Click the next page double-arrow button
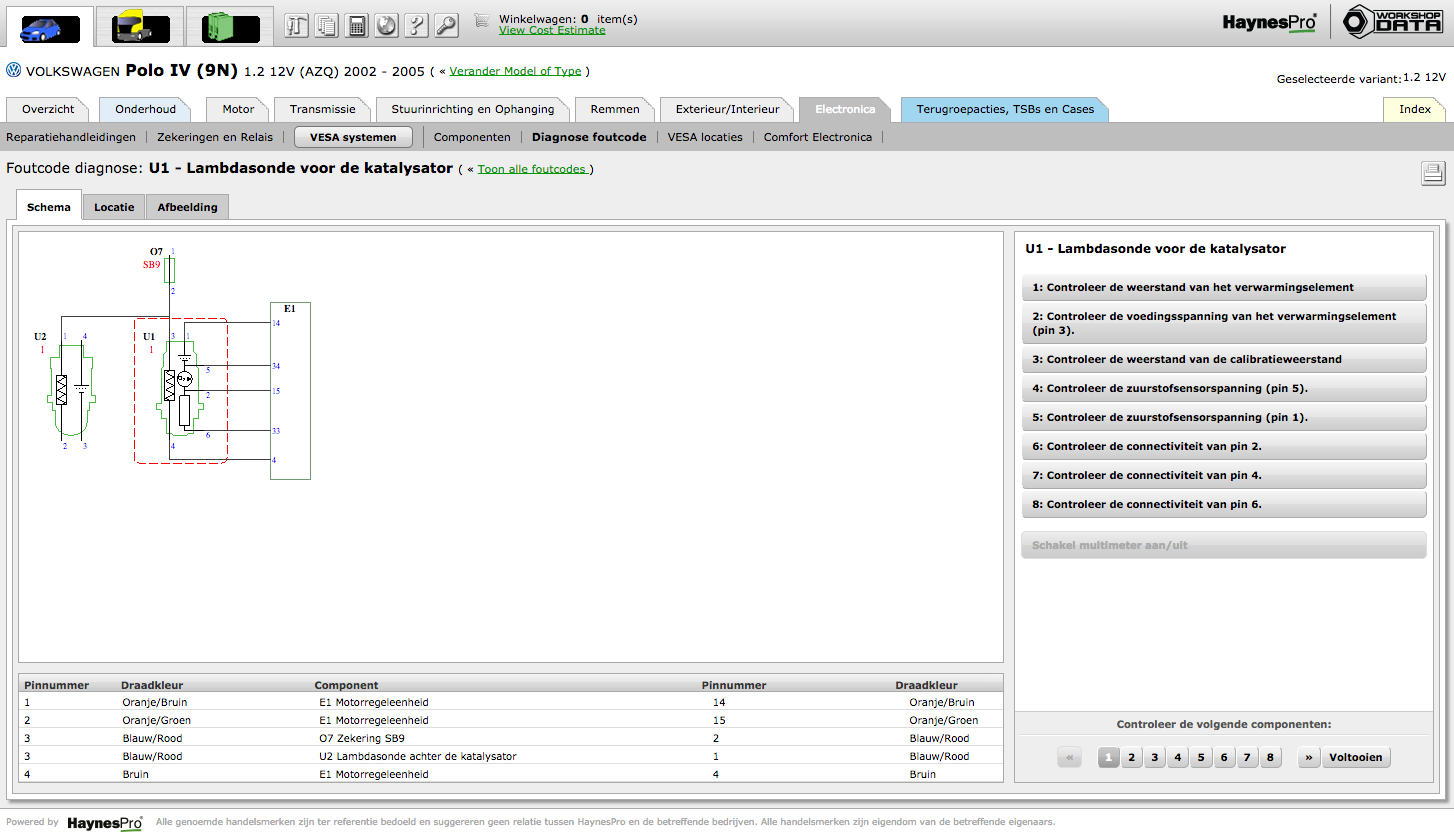The height and width of the screenshot is (833, 1454). coord(1308,758)
